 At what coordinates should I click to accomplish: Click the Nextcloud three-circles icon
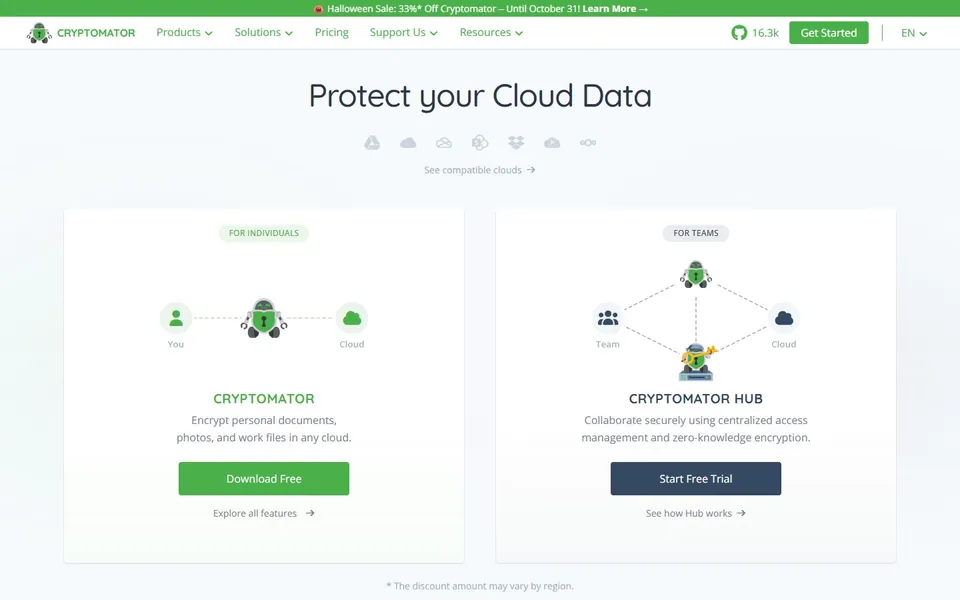[588, 143]
